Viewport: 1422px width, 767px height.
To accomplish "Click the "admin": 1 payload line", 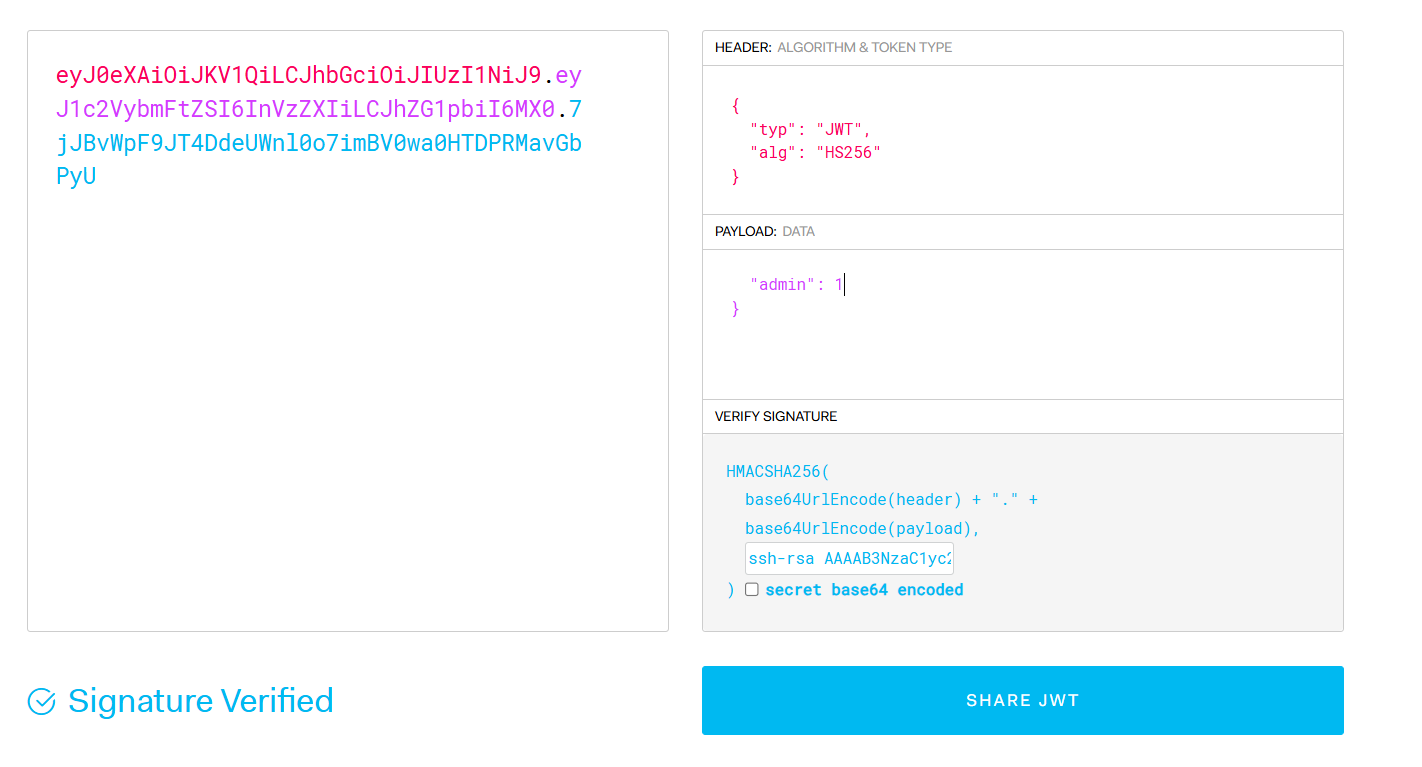I will (796, 285).
